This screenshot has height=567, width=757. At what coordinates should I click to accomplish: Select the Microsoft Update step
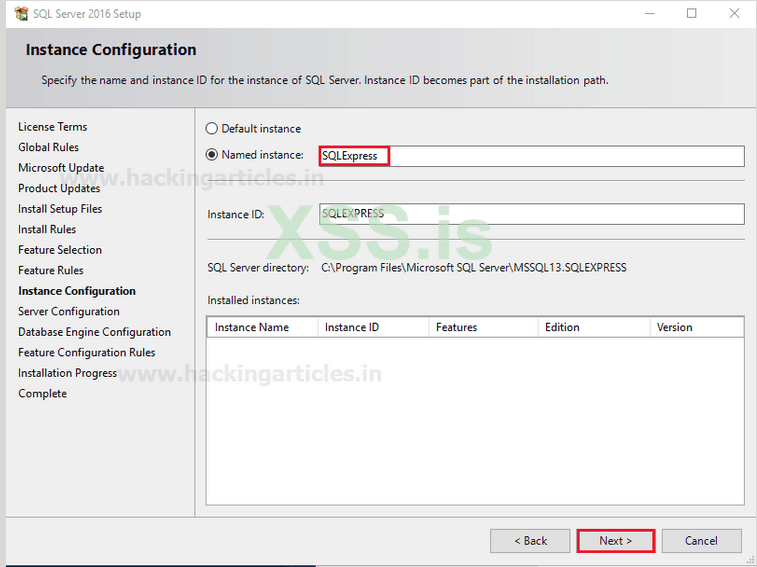[x=61, y=168]
